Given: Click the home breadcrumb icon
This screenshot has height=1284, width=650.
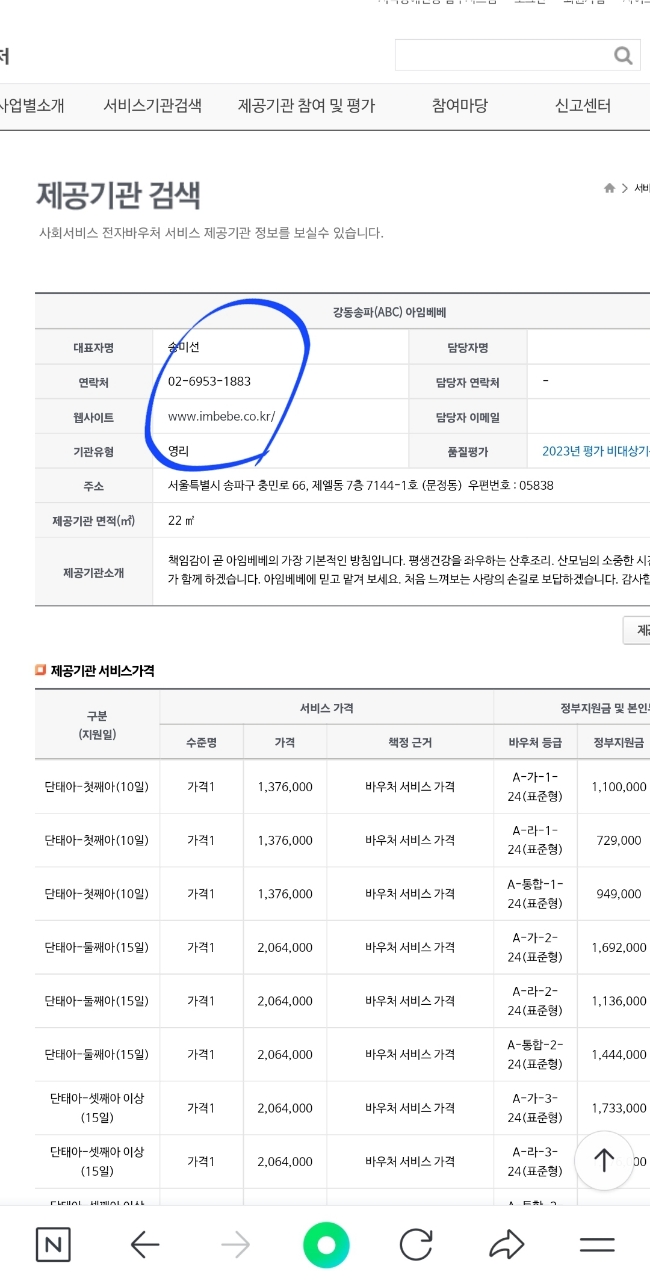Looking at the screenshot, I should click(x=609, y=188).
